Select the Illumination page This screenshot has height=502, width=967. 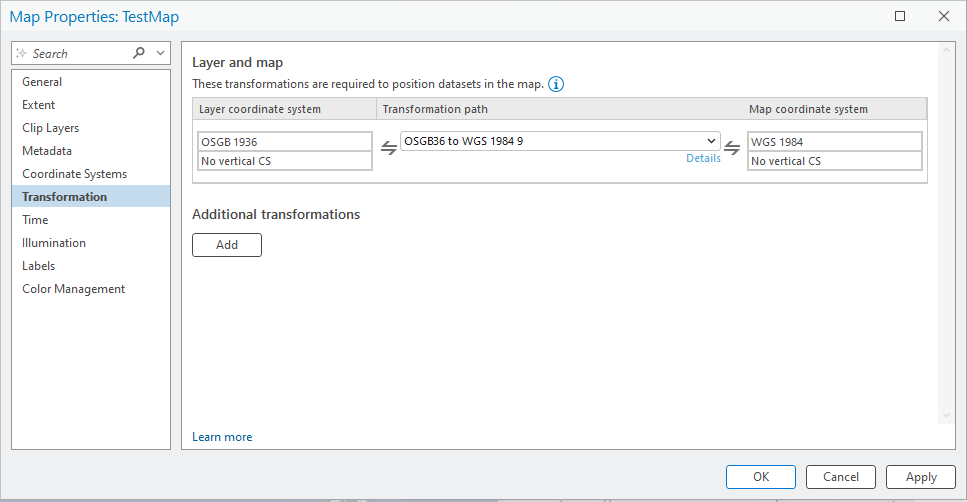pyautogui.click(x=54, y=243)
